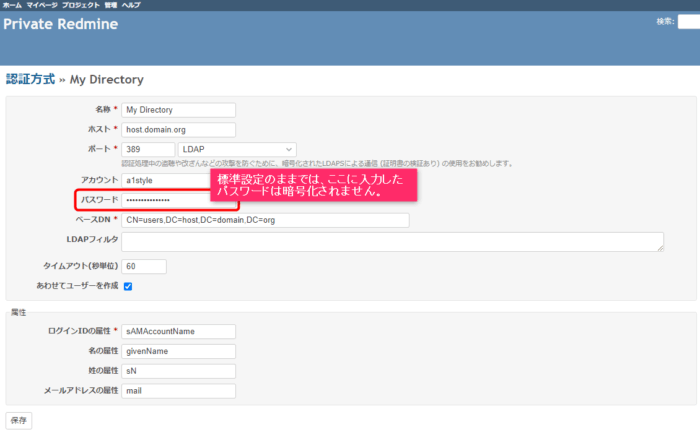Open the プロジェクト menu item
Screen dimensions: 700x435
(x=81, y=5)
